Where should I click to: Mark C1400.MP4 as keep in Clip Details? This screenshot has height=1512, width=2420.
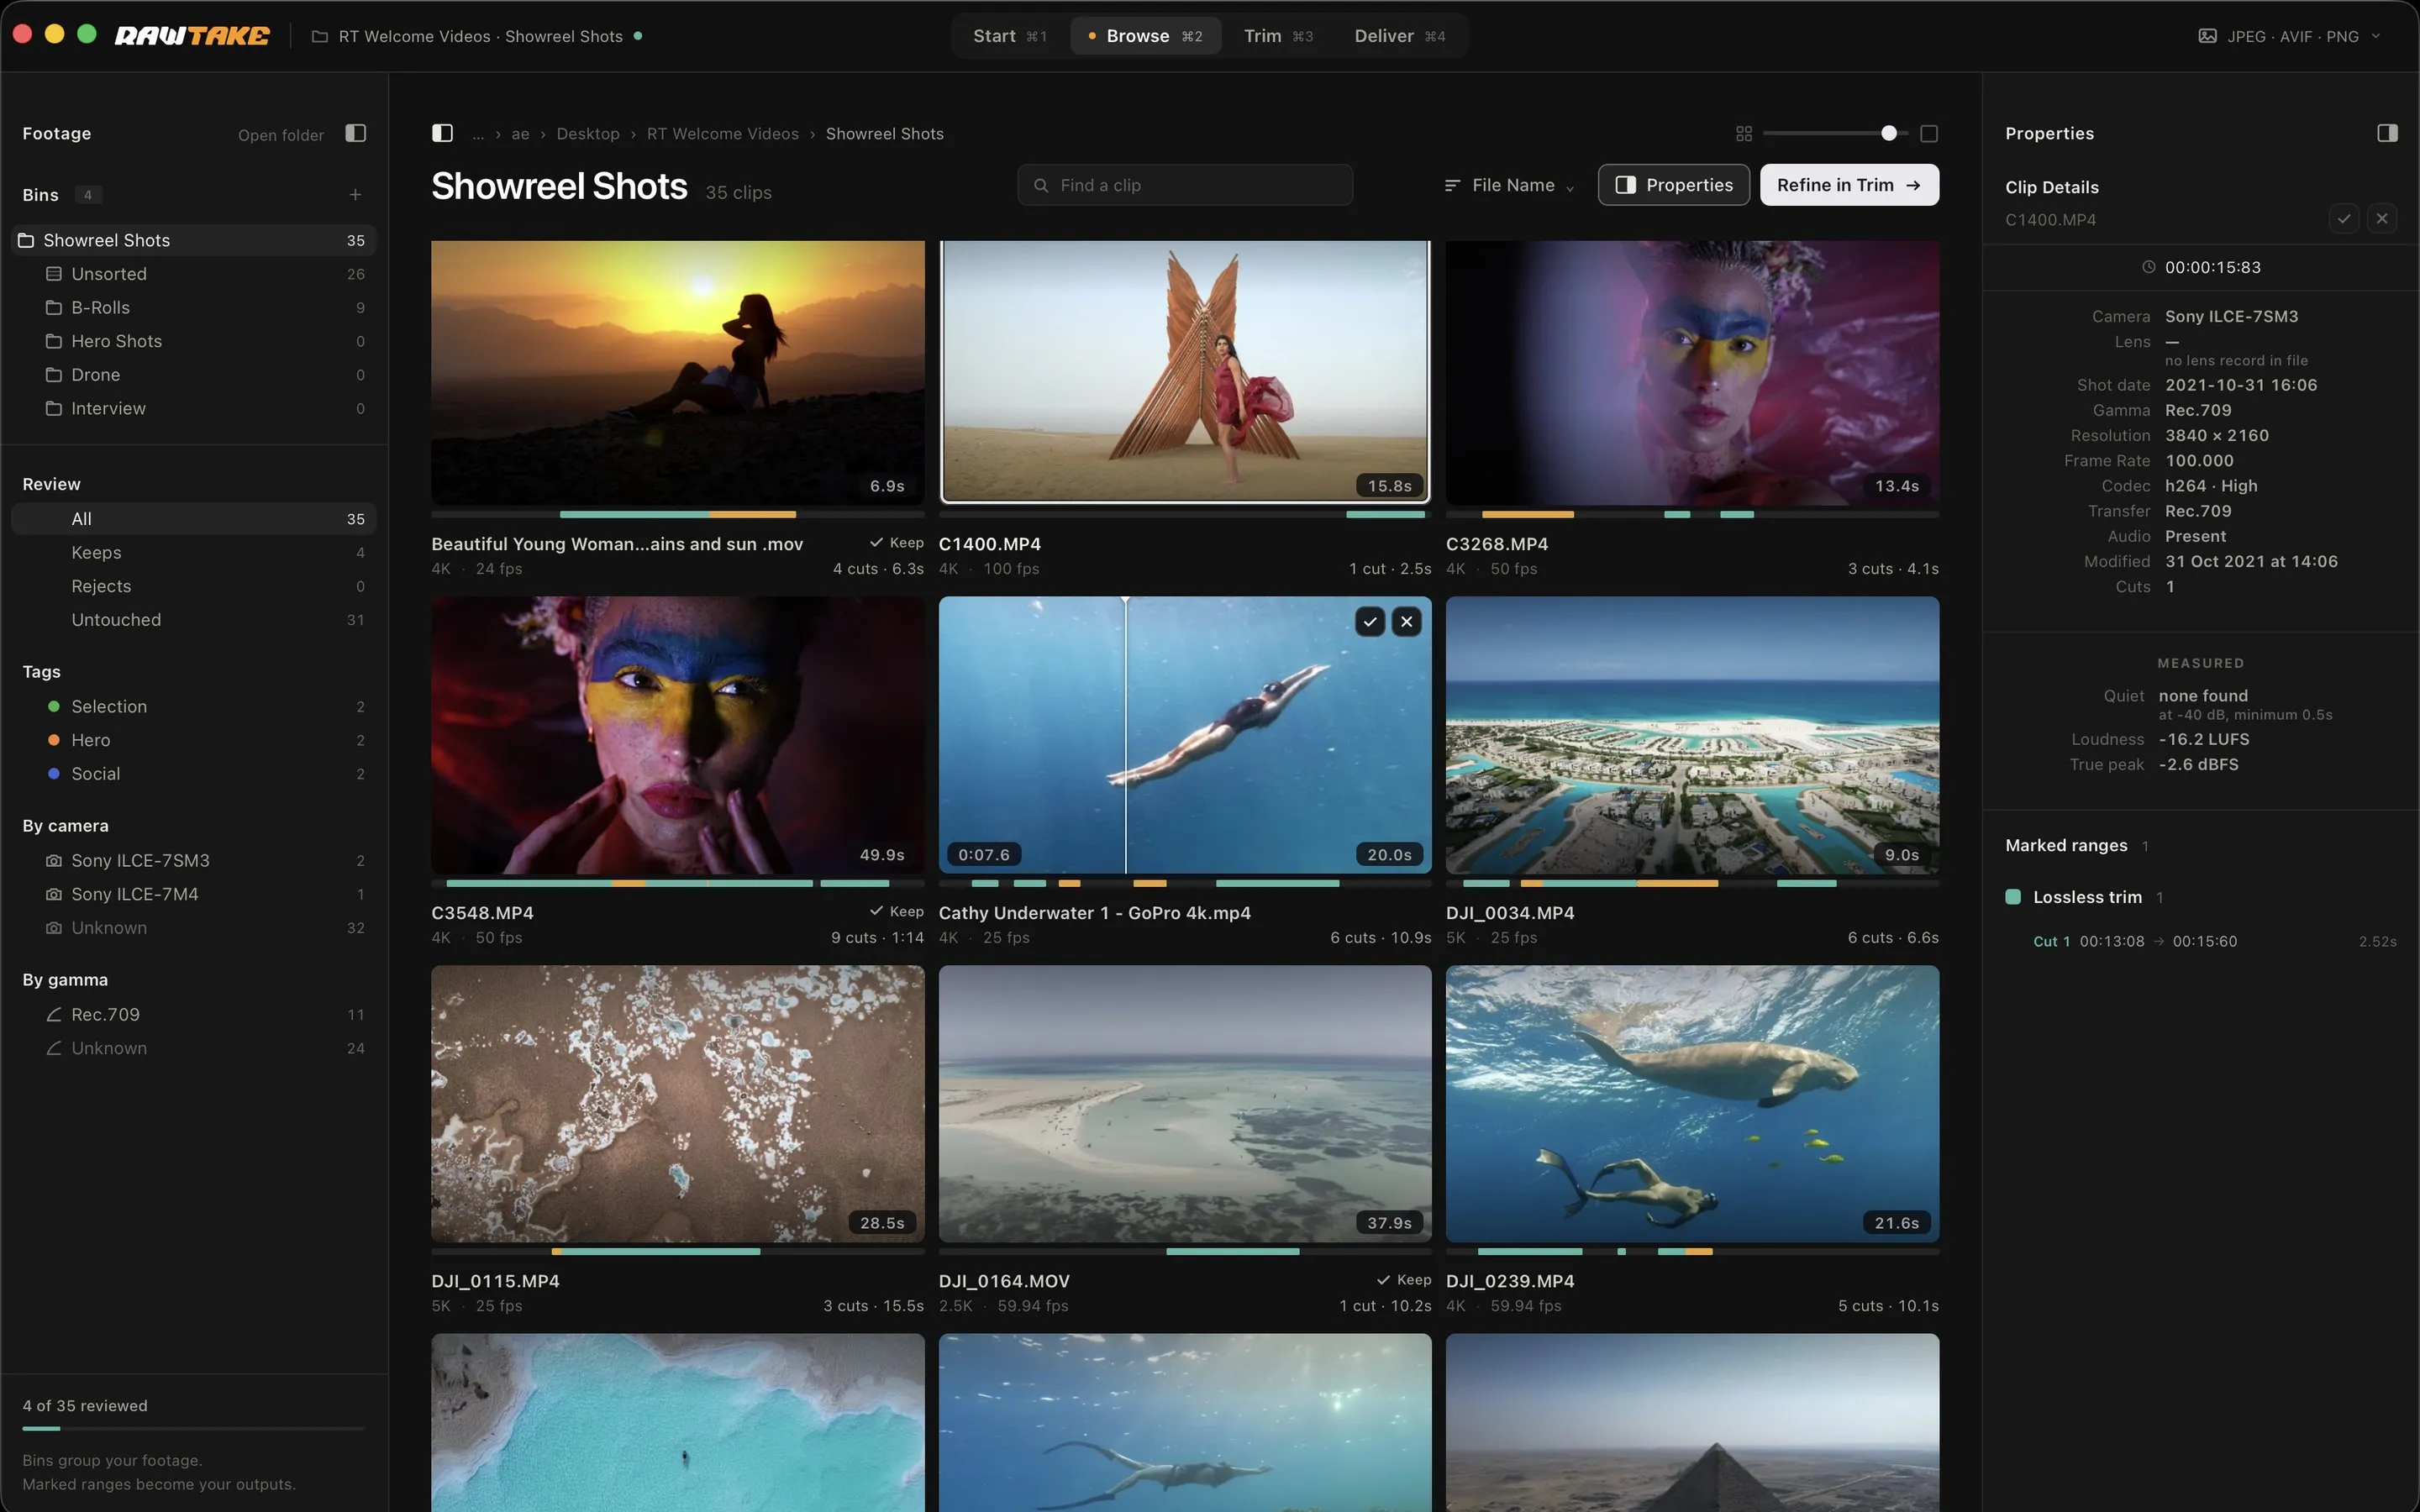[2344, 218]
